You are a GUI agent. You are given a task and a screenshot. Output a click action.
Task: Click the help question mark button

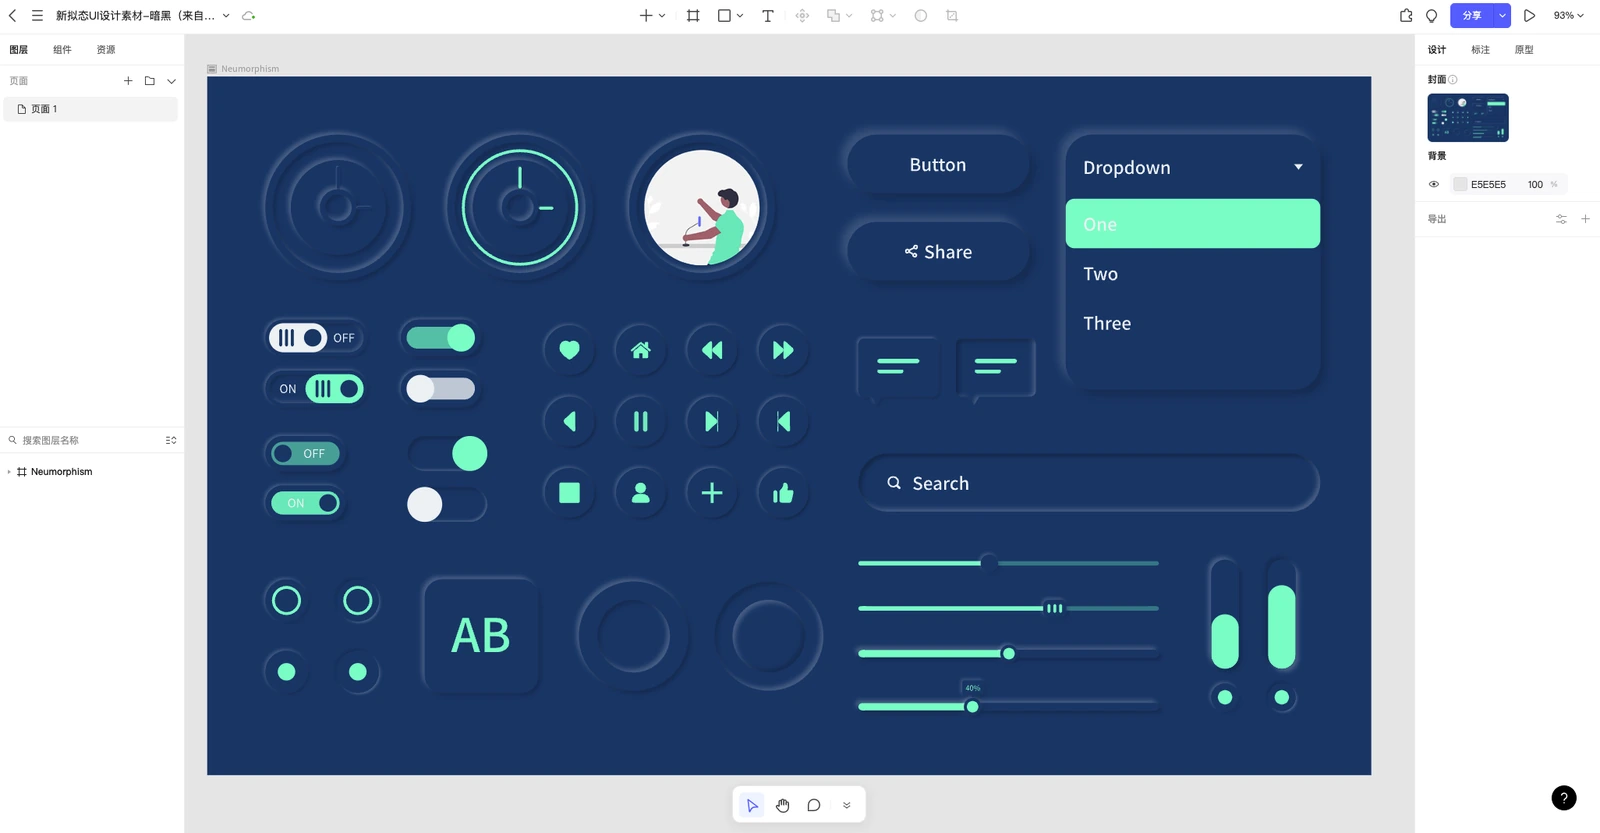(x=1564, y=798)
